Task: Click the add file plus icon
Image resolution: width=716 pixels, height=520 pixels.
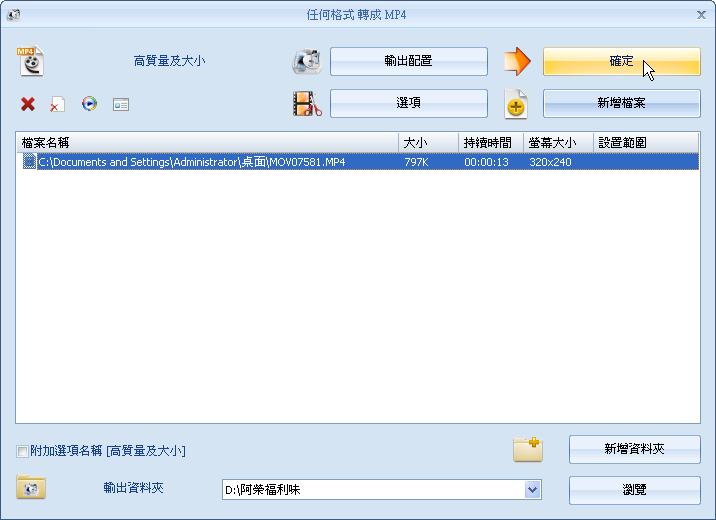Action: click(x=516, y=104)
